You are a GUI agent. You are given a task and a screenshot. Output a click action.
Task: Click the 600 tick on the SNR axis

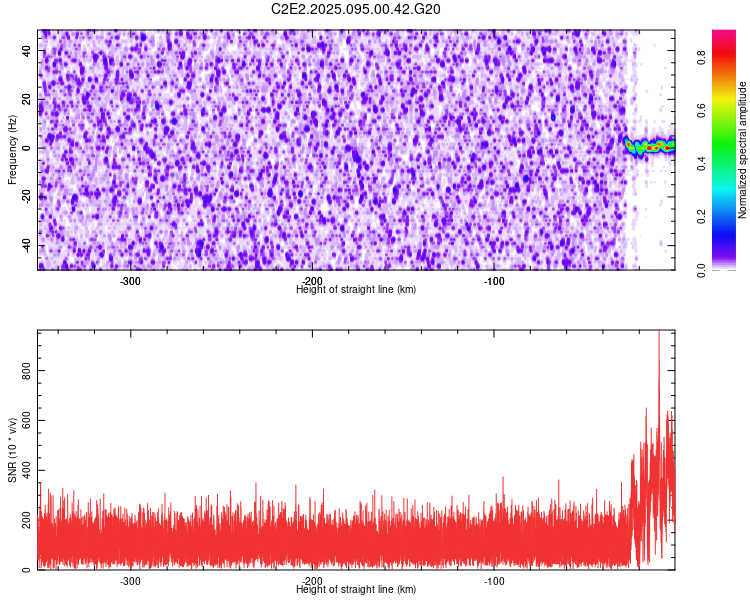[26, 421]
